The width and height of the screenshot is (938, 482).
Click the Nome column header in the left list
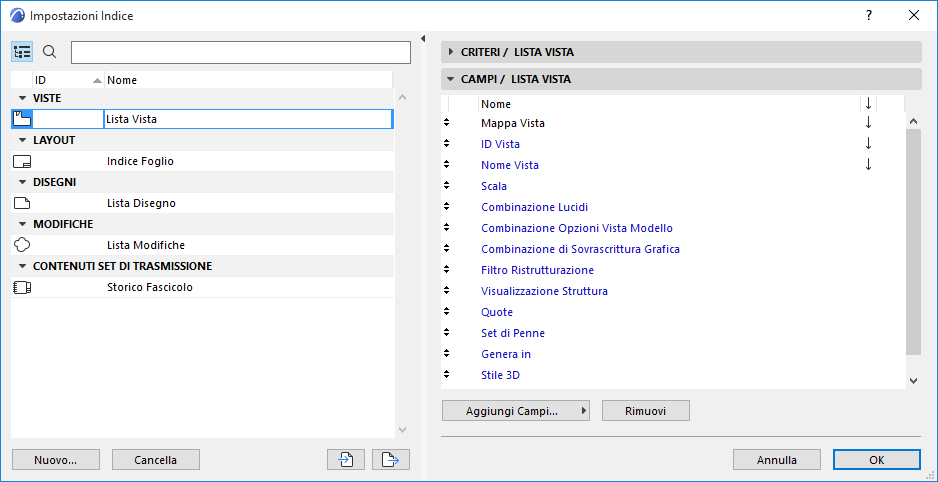click(248, 80)
